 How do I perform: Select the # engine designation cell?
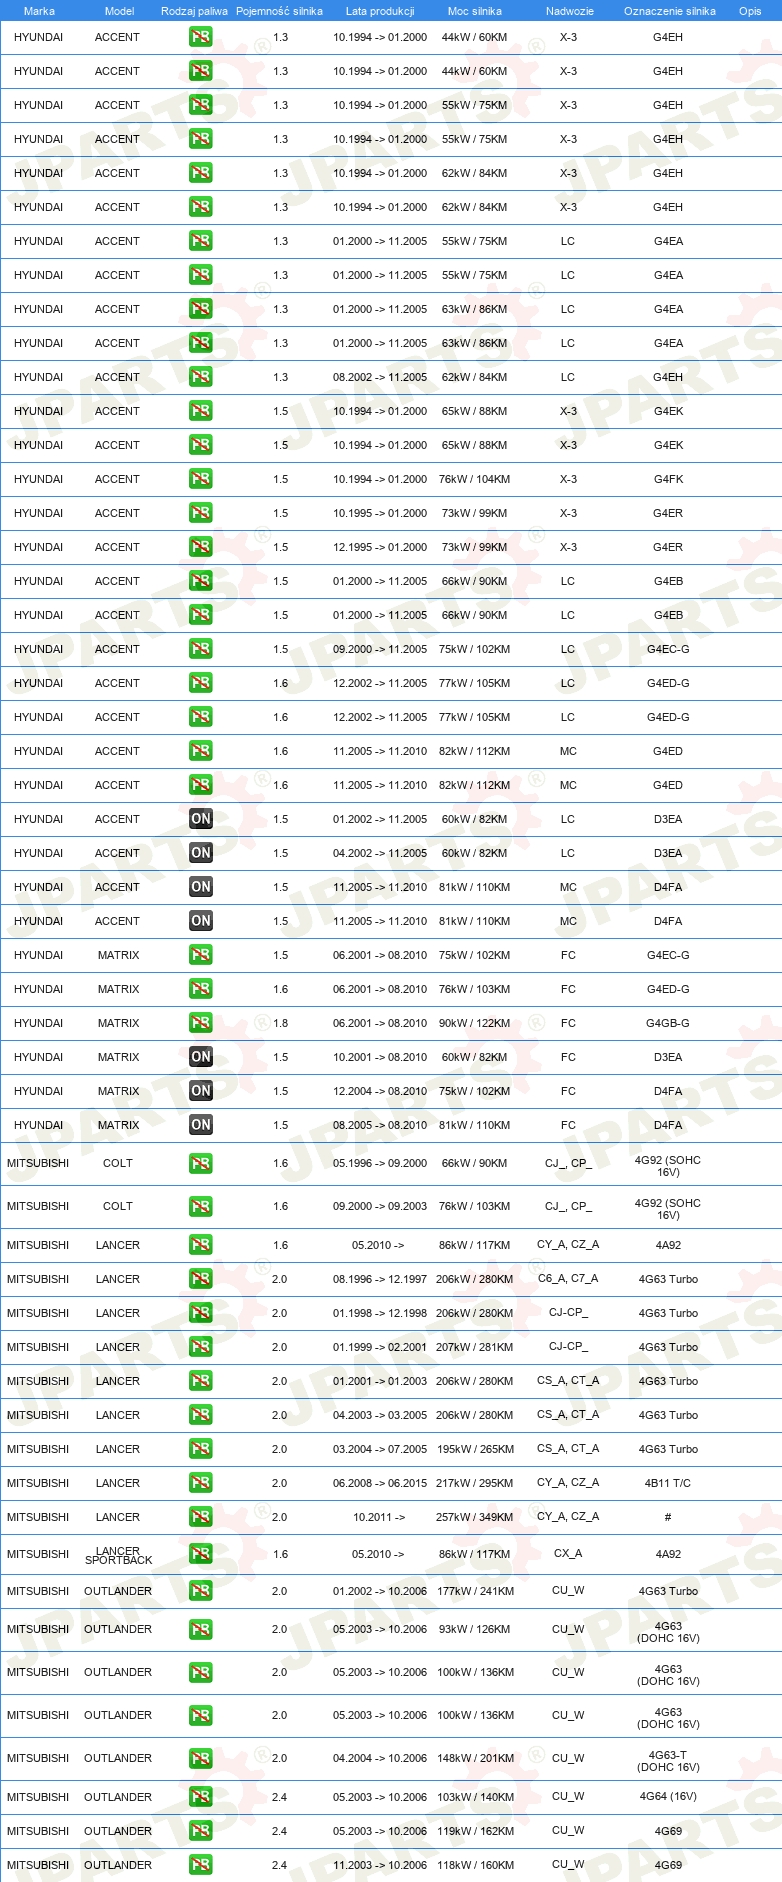(668, 1517)
